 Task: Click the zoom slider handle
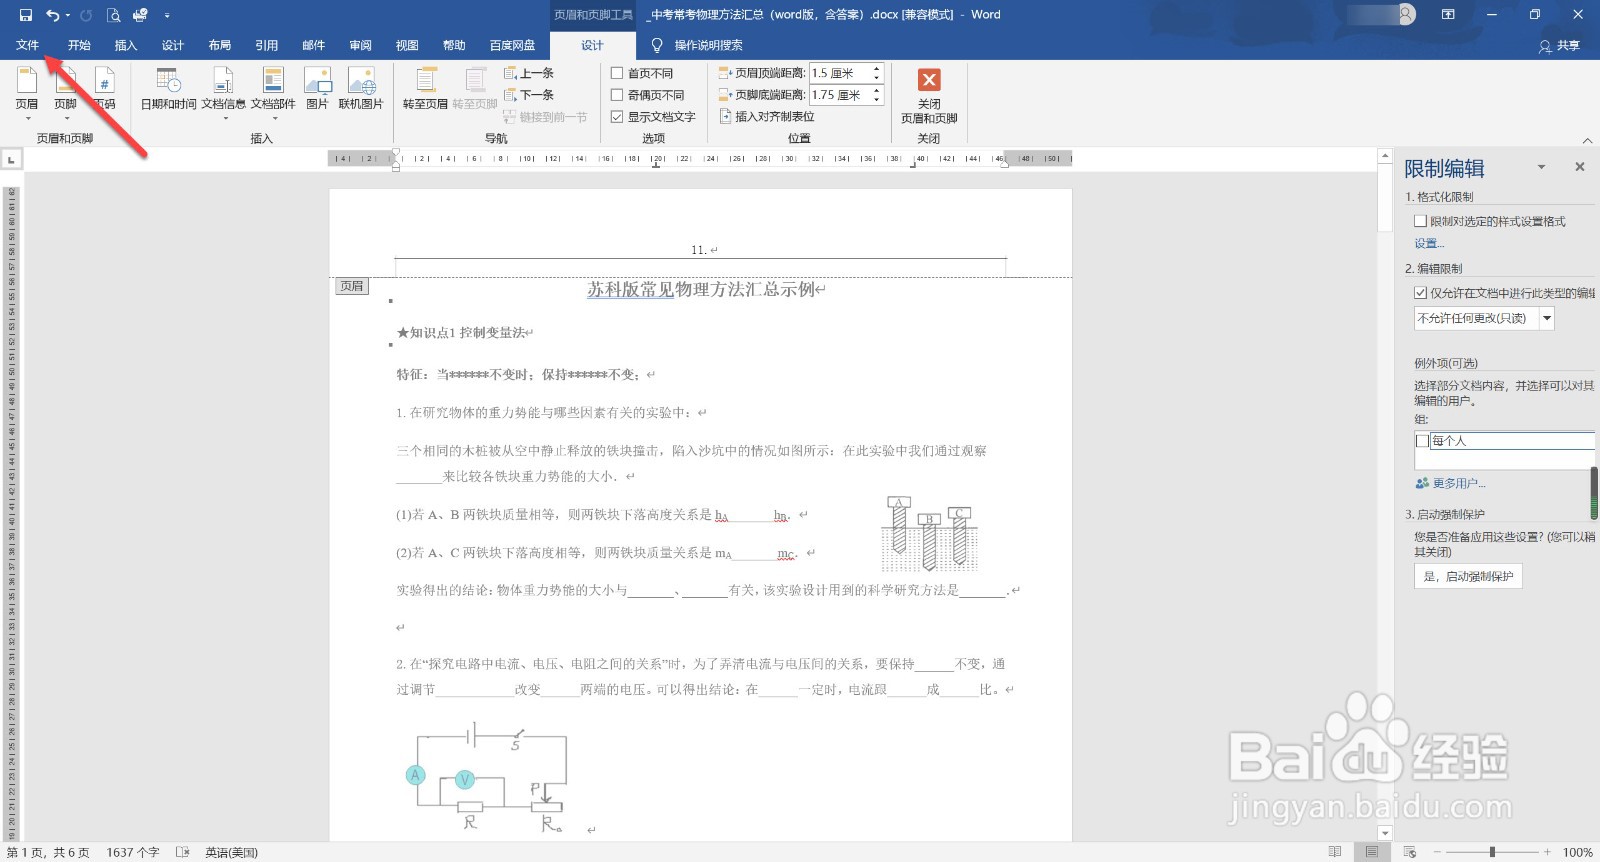pyautogui.click(x=1492, y=852)
